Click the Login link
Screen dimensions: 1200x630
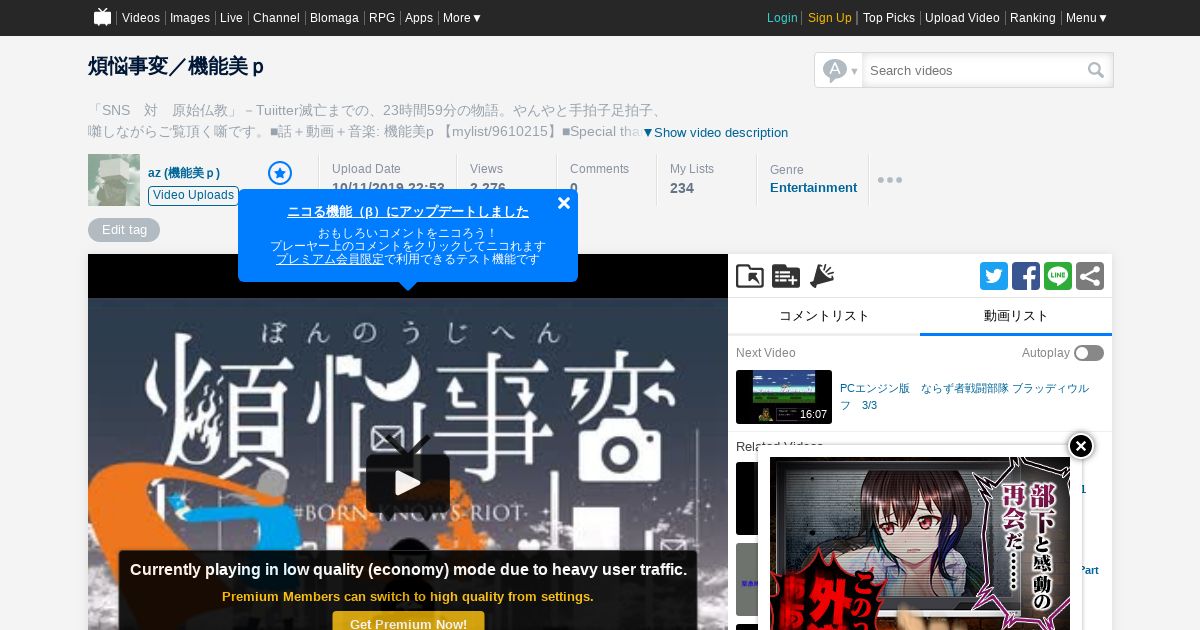tap(782, 18)
